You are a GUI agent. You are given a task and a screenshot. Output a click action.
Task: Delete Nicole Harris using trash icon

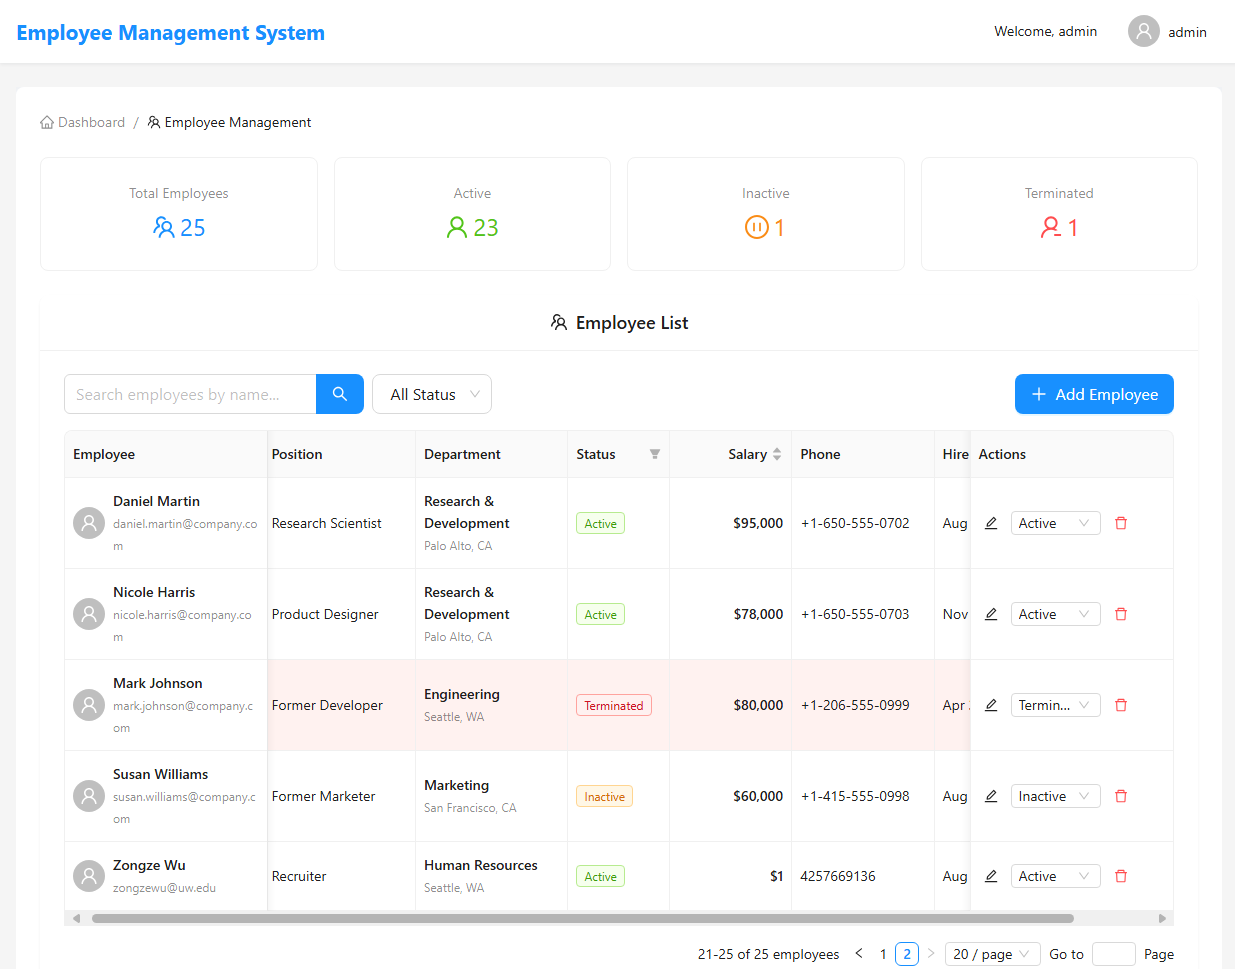coord(1121,614)
